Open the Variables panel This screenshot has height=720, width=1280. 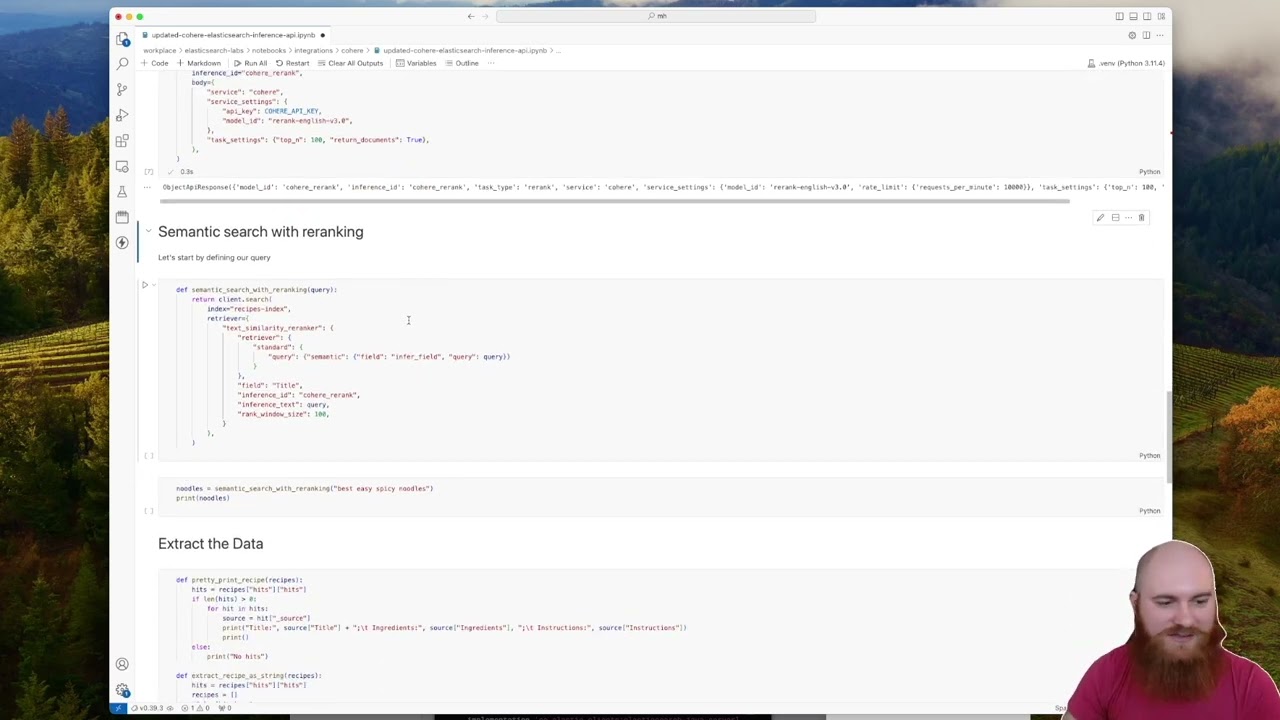point(416,63)
